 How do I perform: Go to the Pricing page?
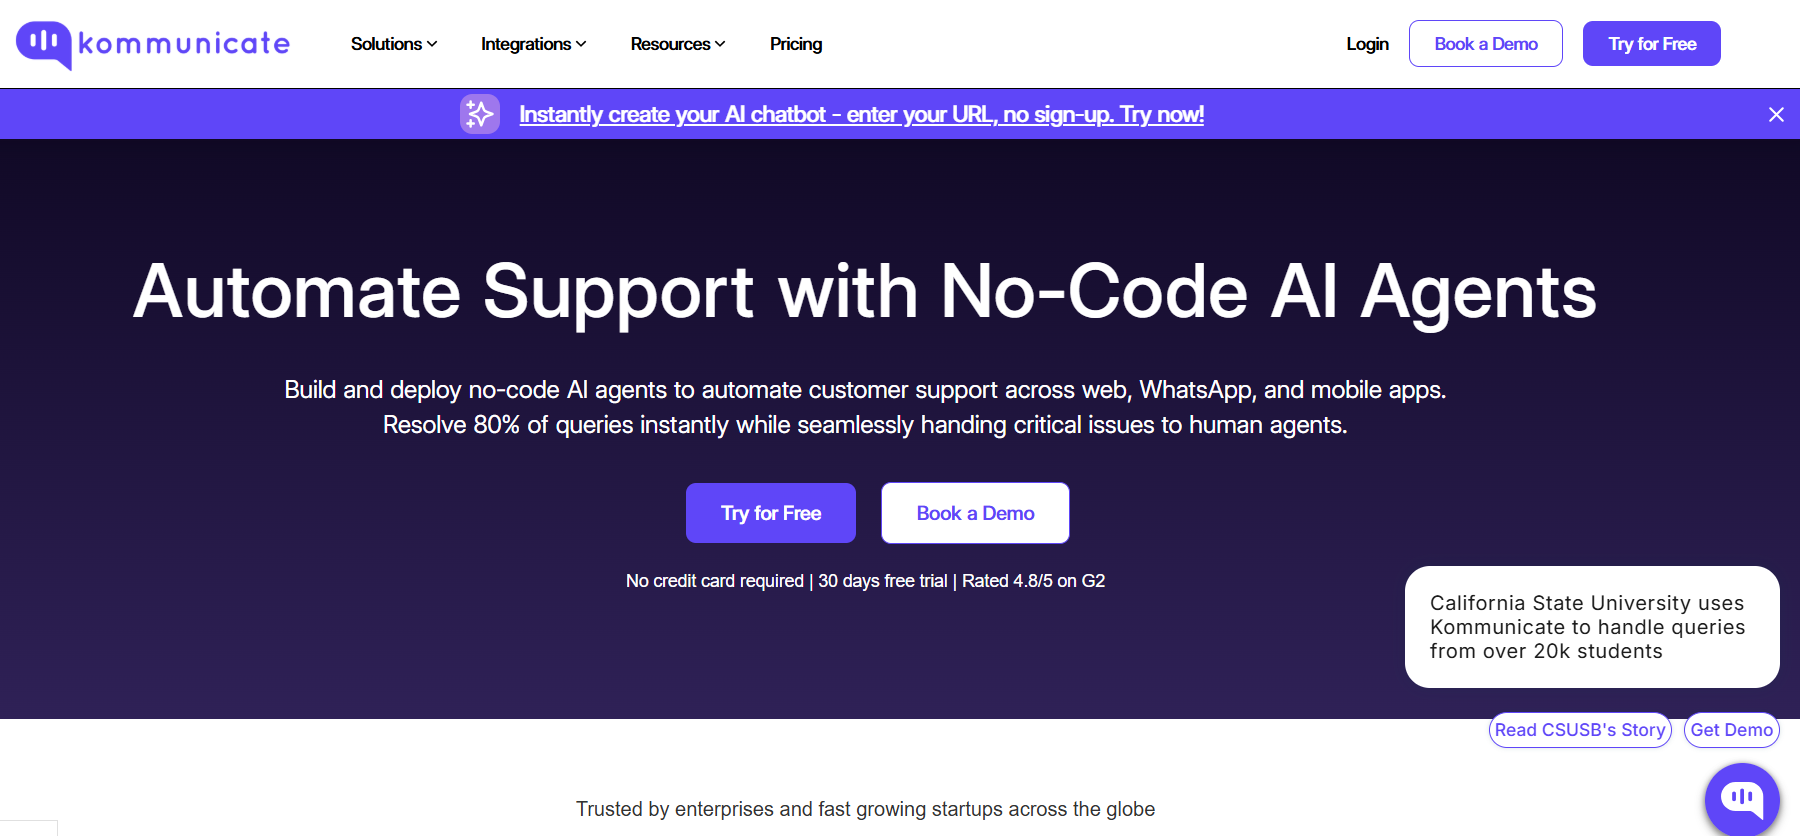click(796, 44)
